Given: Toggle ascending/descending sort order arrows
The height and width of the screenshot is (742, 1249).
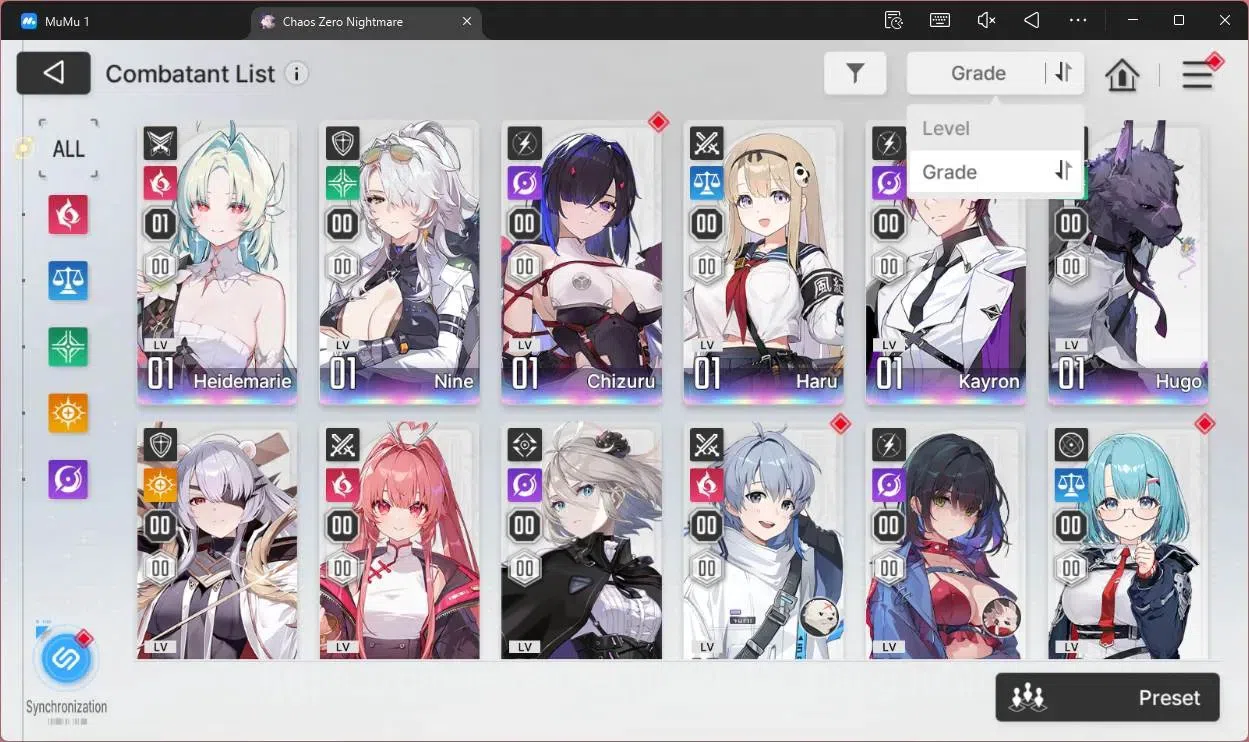Looking at the screenshot, I should pyautogui.click(x=1063, y=73).
